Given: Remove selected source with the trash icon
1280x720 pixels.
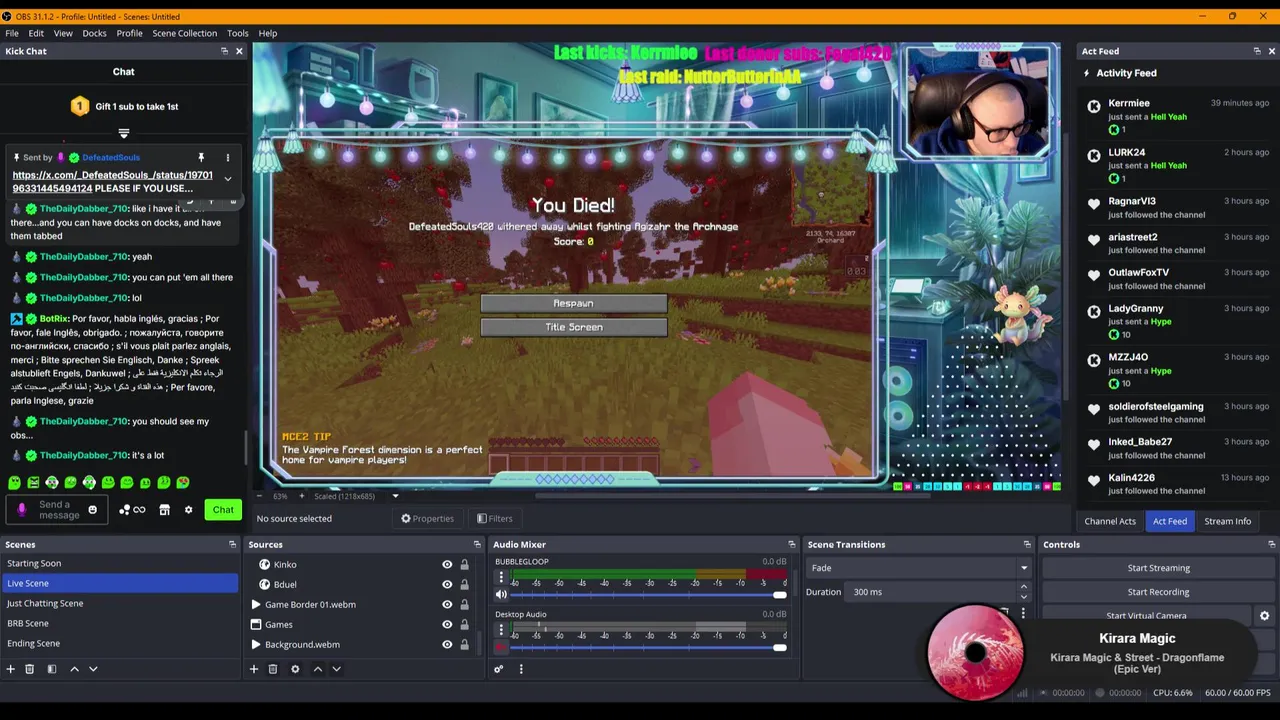Looking at the screenshot, I should tap(273, 669).
